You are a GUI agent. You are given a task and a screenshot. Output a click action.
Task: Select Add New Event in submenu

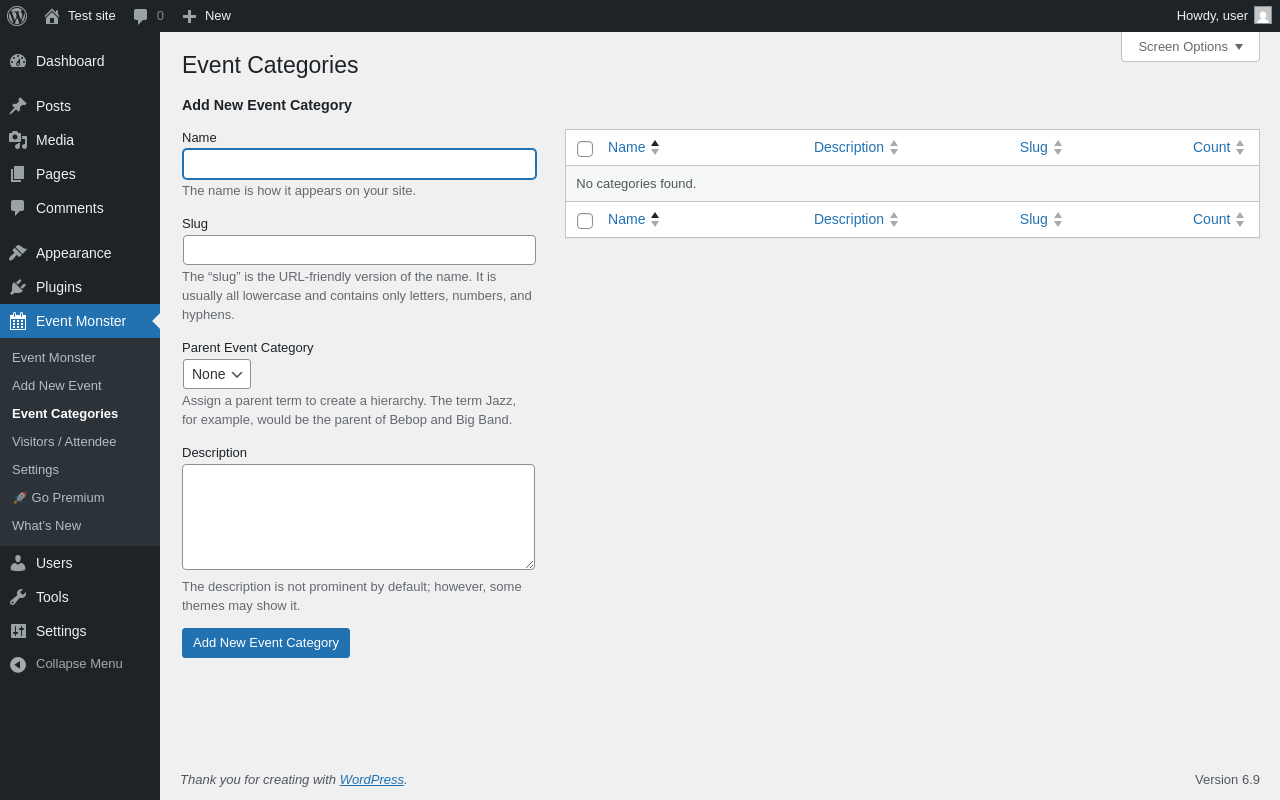pos(57,385)
